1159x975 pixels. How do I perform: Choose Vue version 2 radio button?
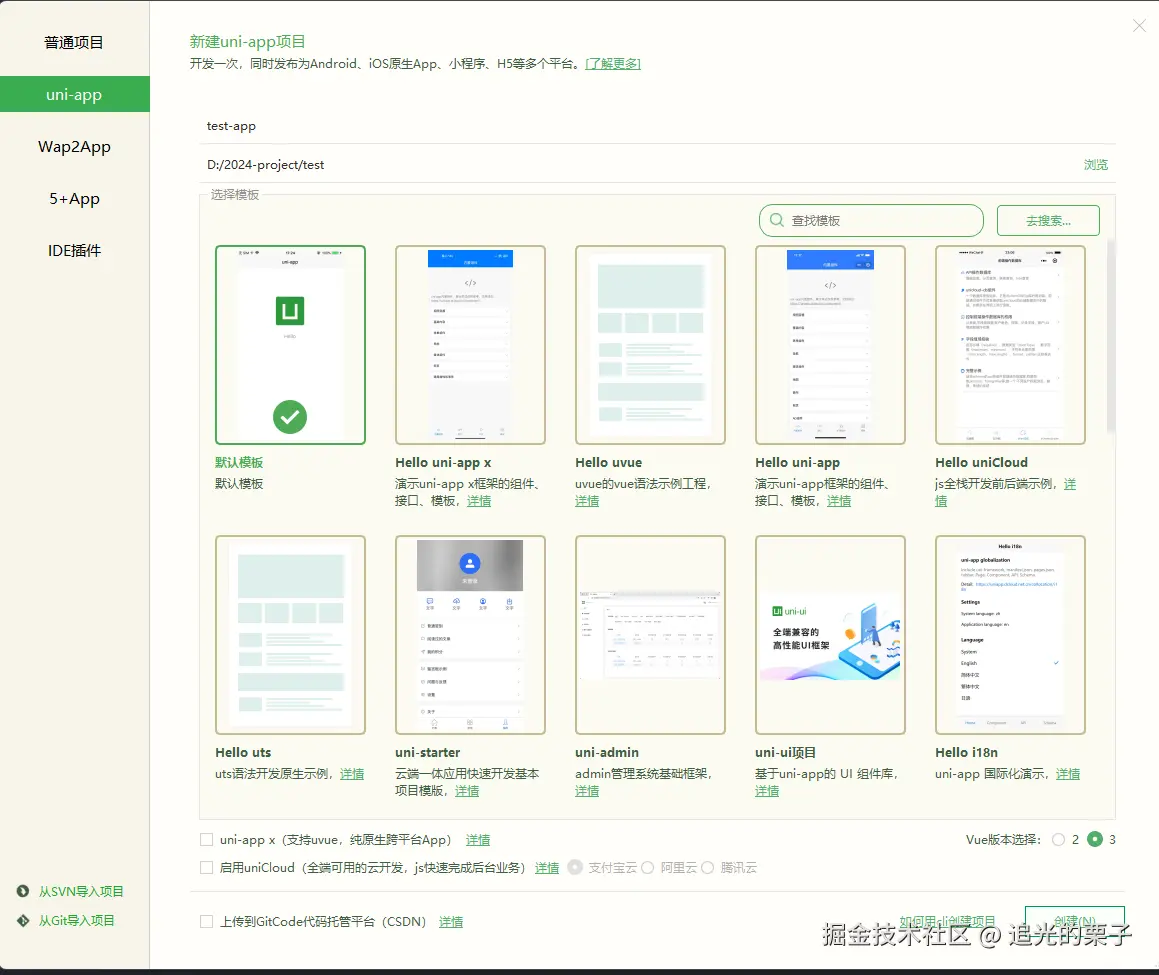1058,840
